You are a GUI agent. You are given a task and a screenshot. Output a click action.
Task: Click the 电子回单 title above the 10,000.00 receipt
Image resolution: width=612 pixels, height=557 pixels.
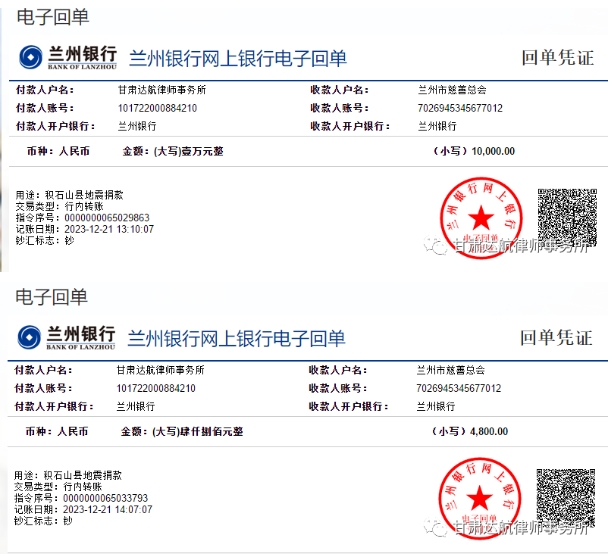coord(53,17)
